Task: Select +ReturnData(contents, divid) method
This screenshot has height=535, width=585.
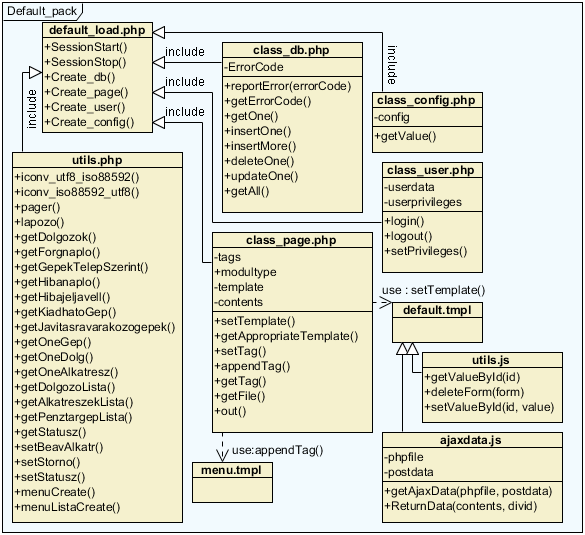Action: (x=461, y=506)
